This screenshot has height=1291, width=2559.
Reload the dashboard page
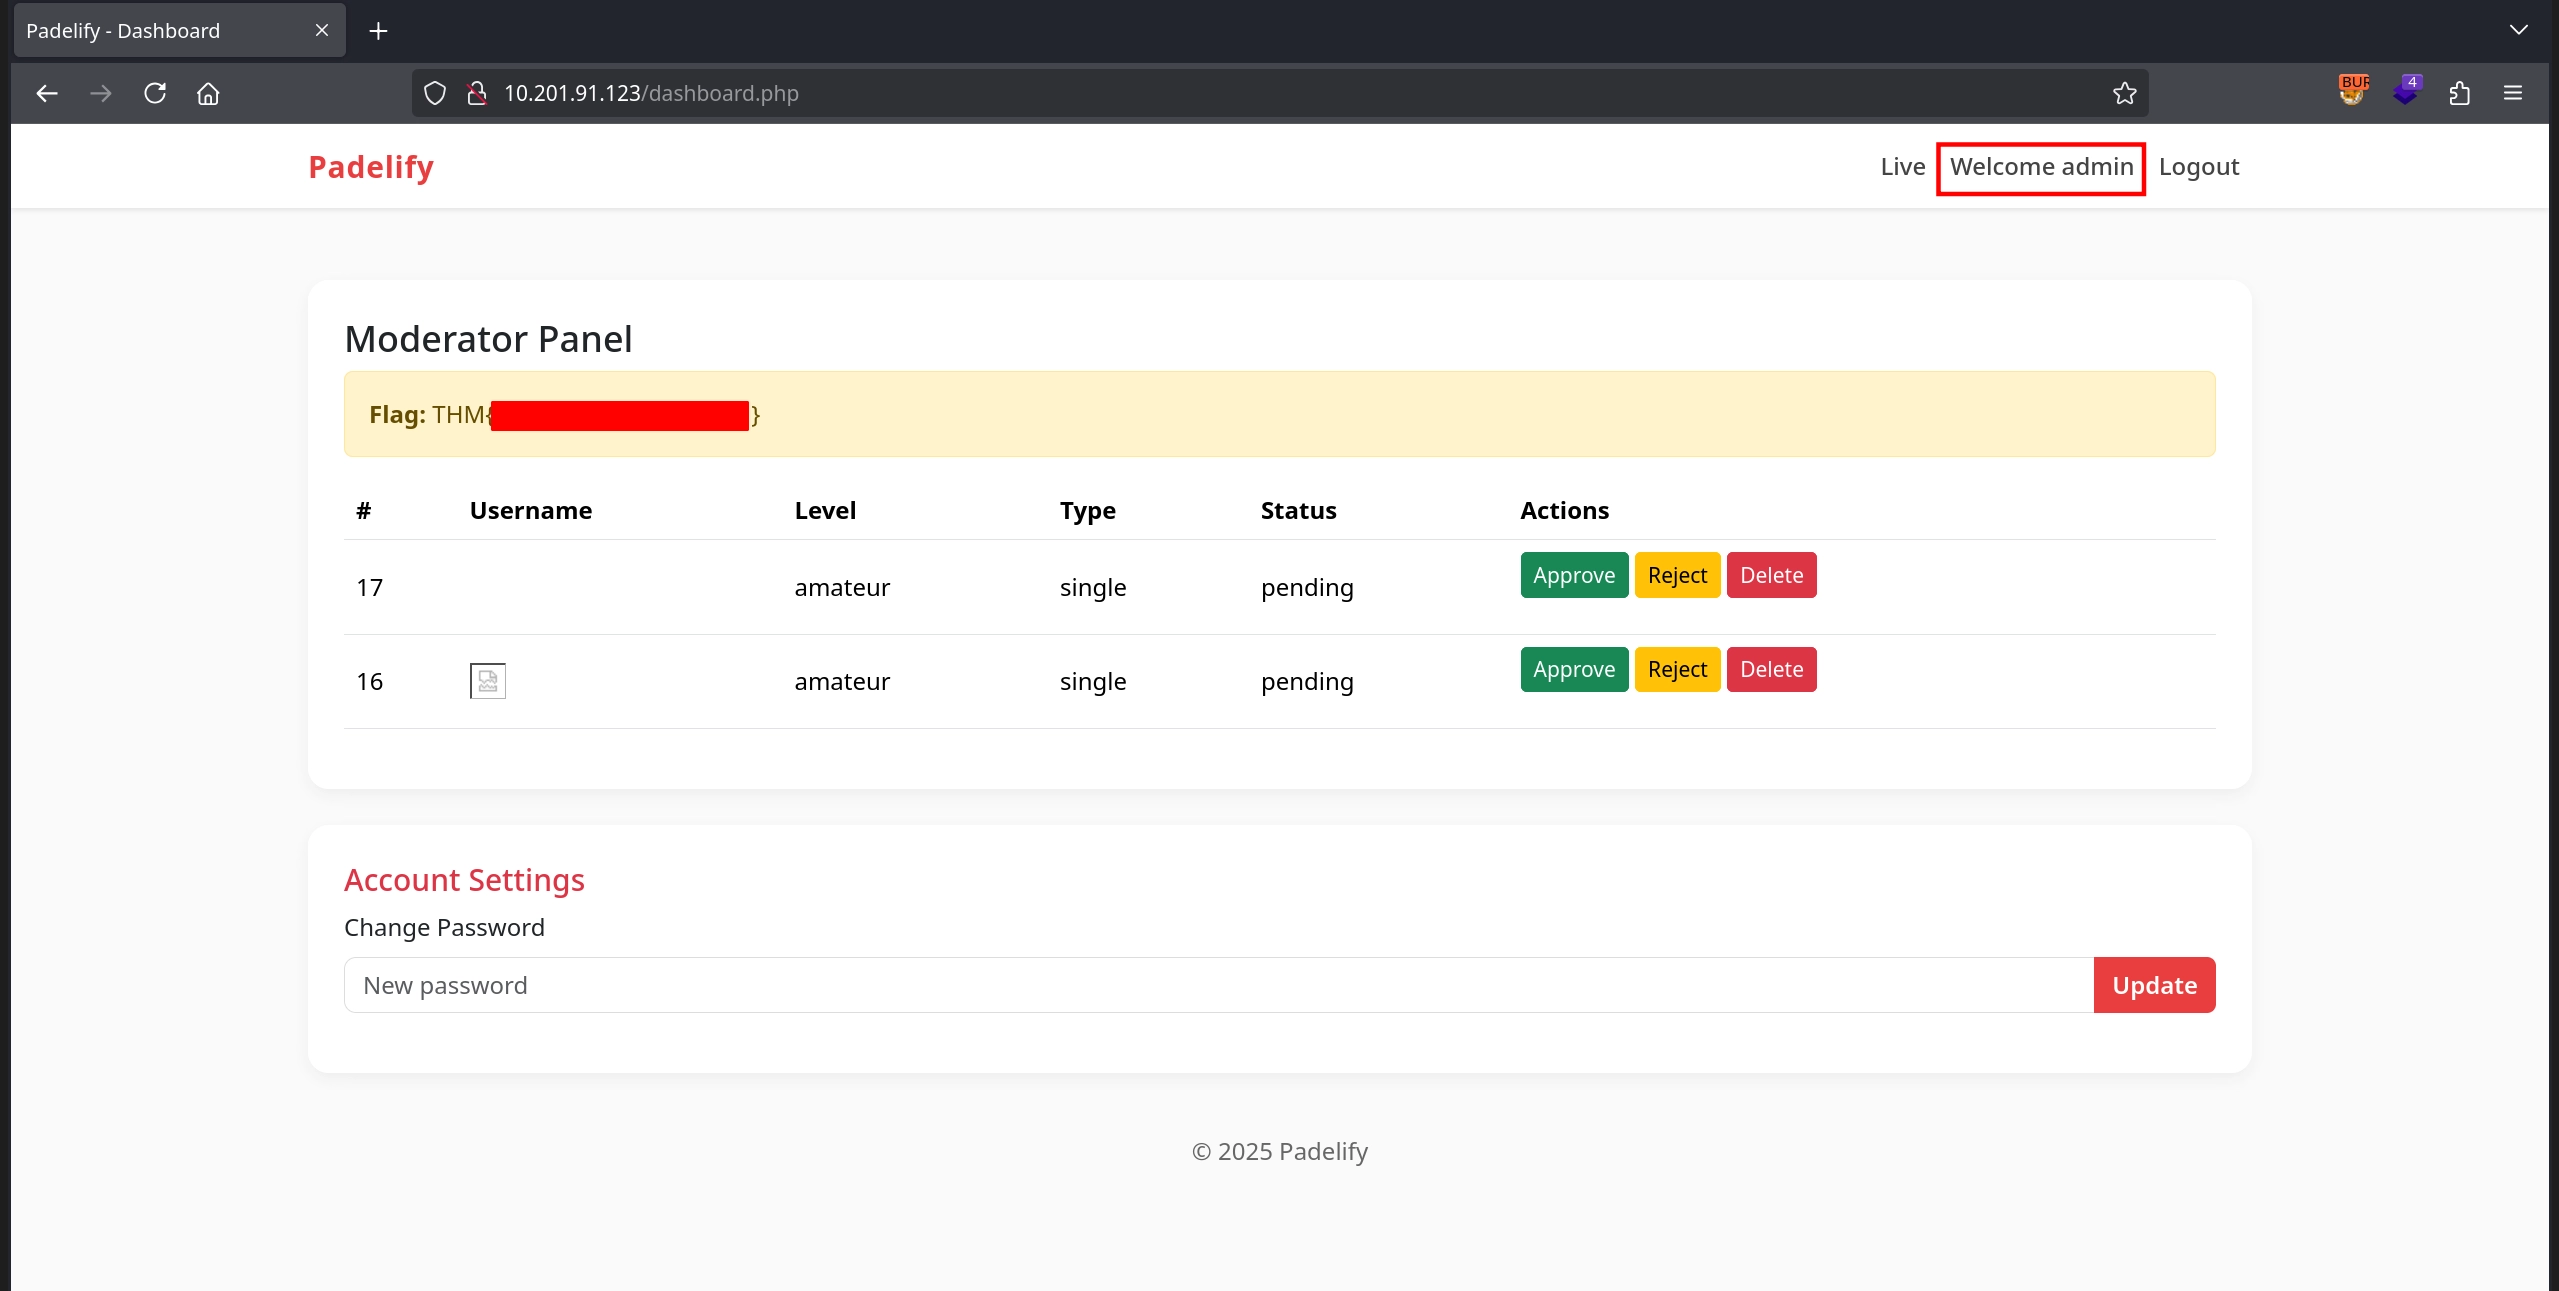coord(155,94)
